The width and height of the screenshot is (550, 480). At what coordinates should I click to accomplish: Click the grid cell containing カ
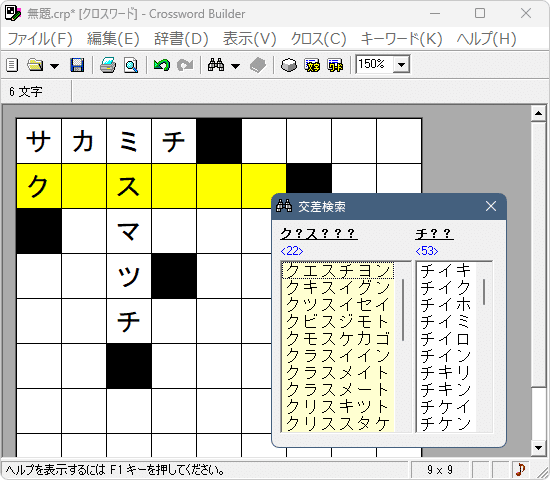[x=84, y=141]
